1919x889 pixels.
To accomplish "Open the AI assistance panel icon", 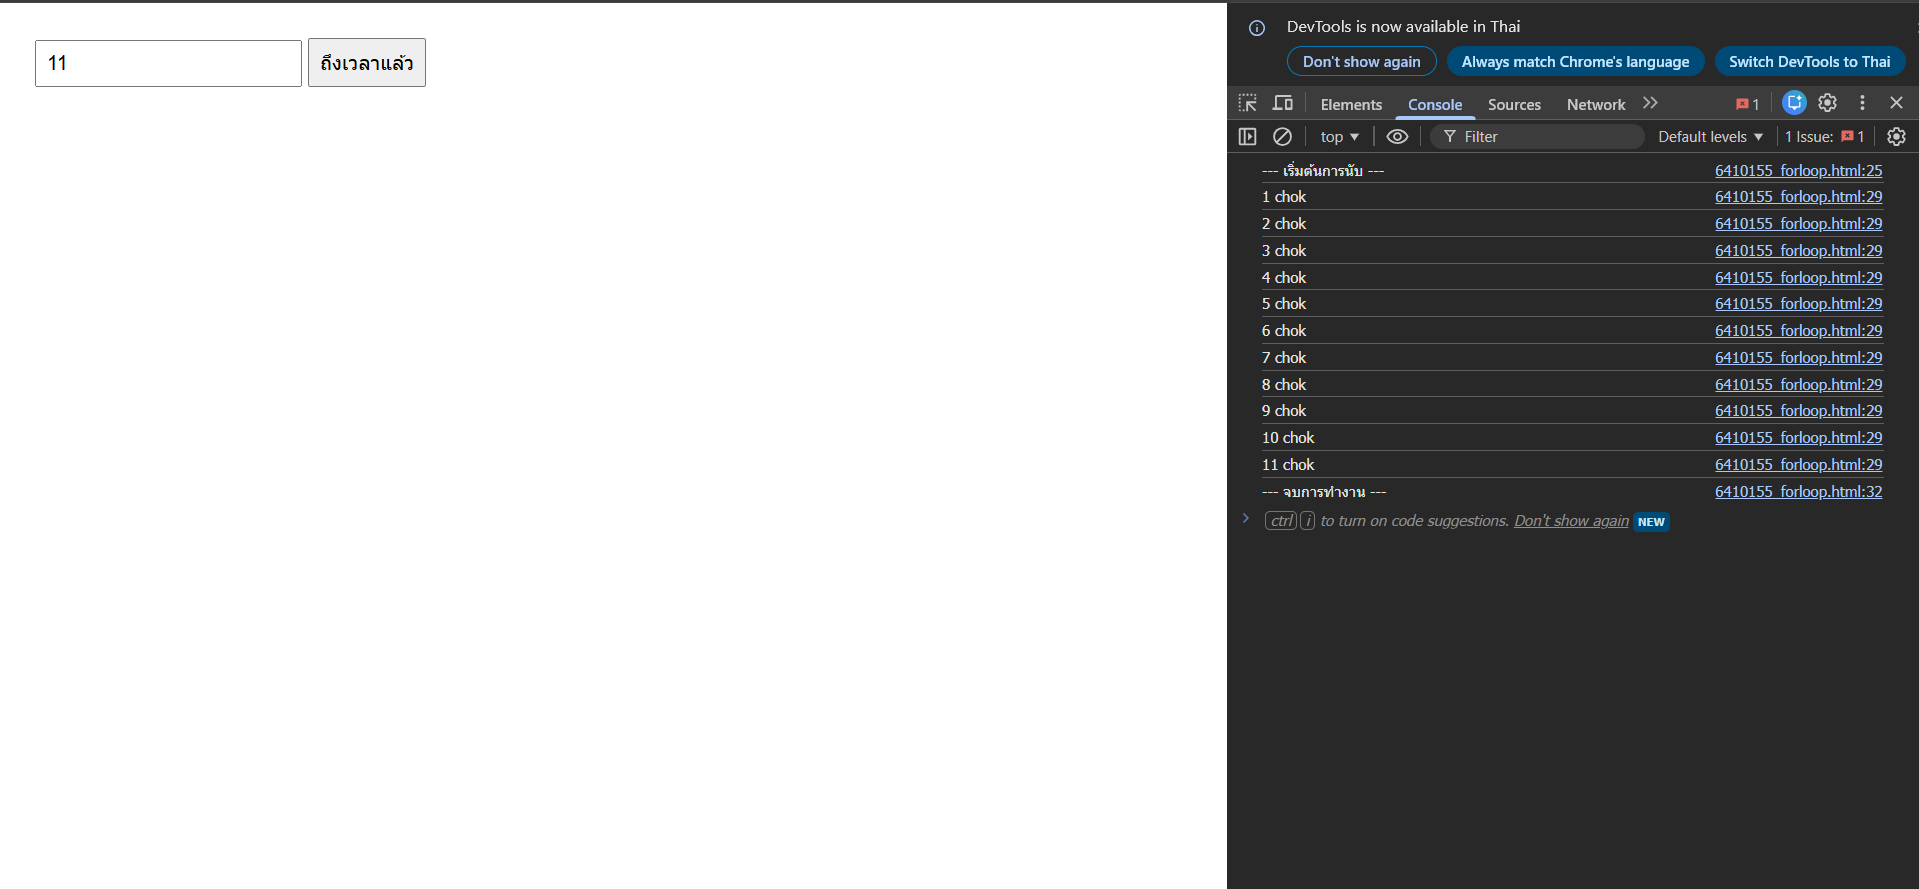I will (1794, 103).
